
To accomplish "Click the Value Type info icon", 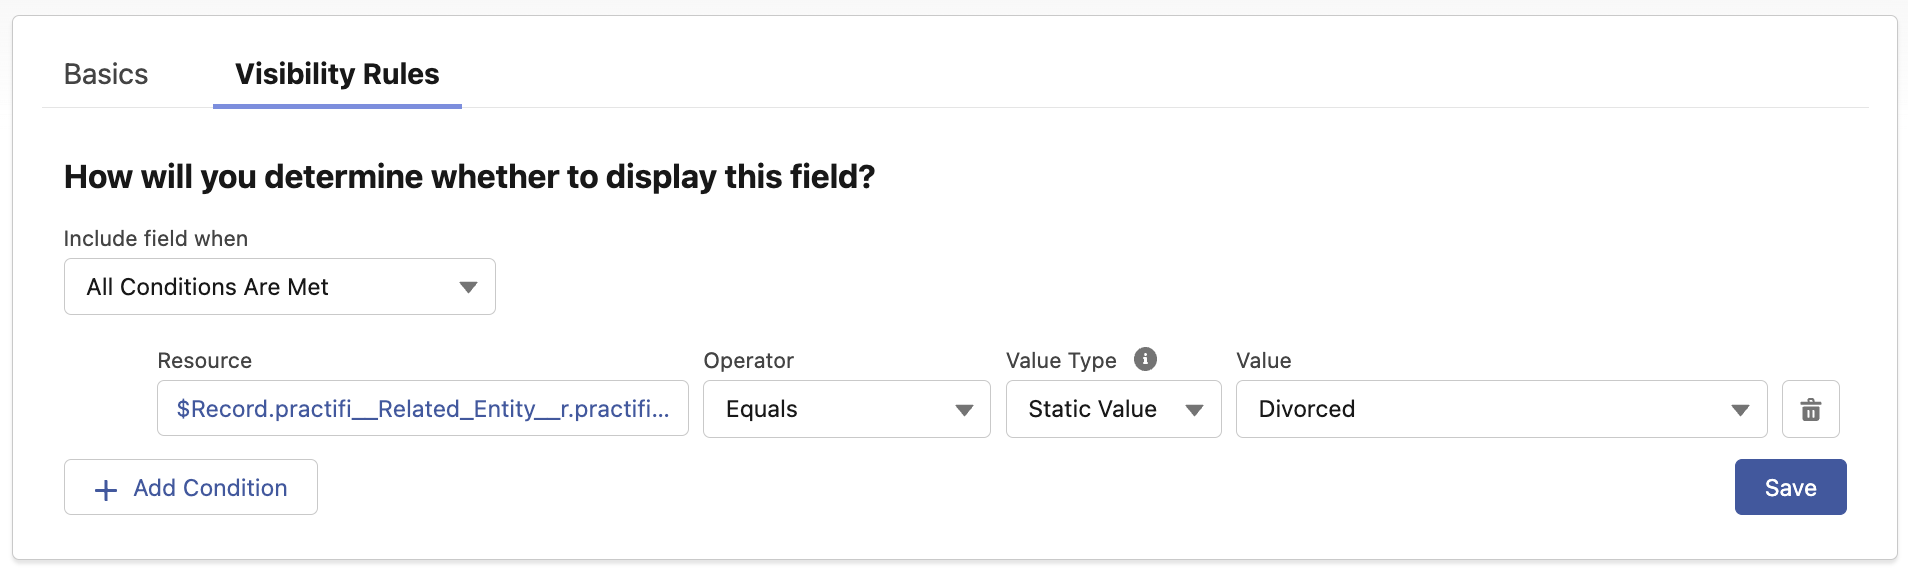I will tap(1145, 359).
